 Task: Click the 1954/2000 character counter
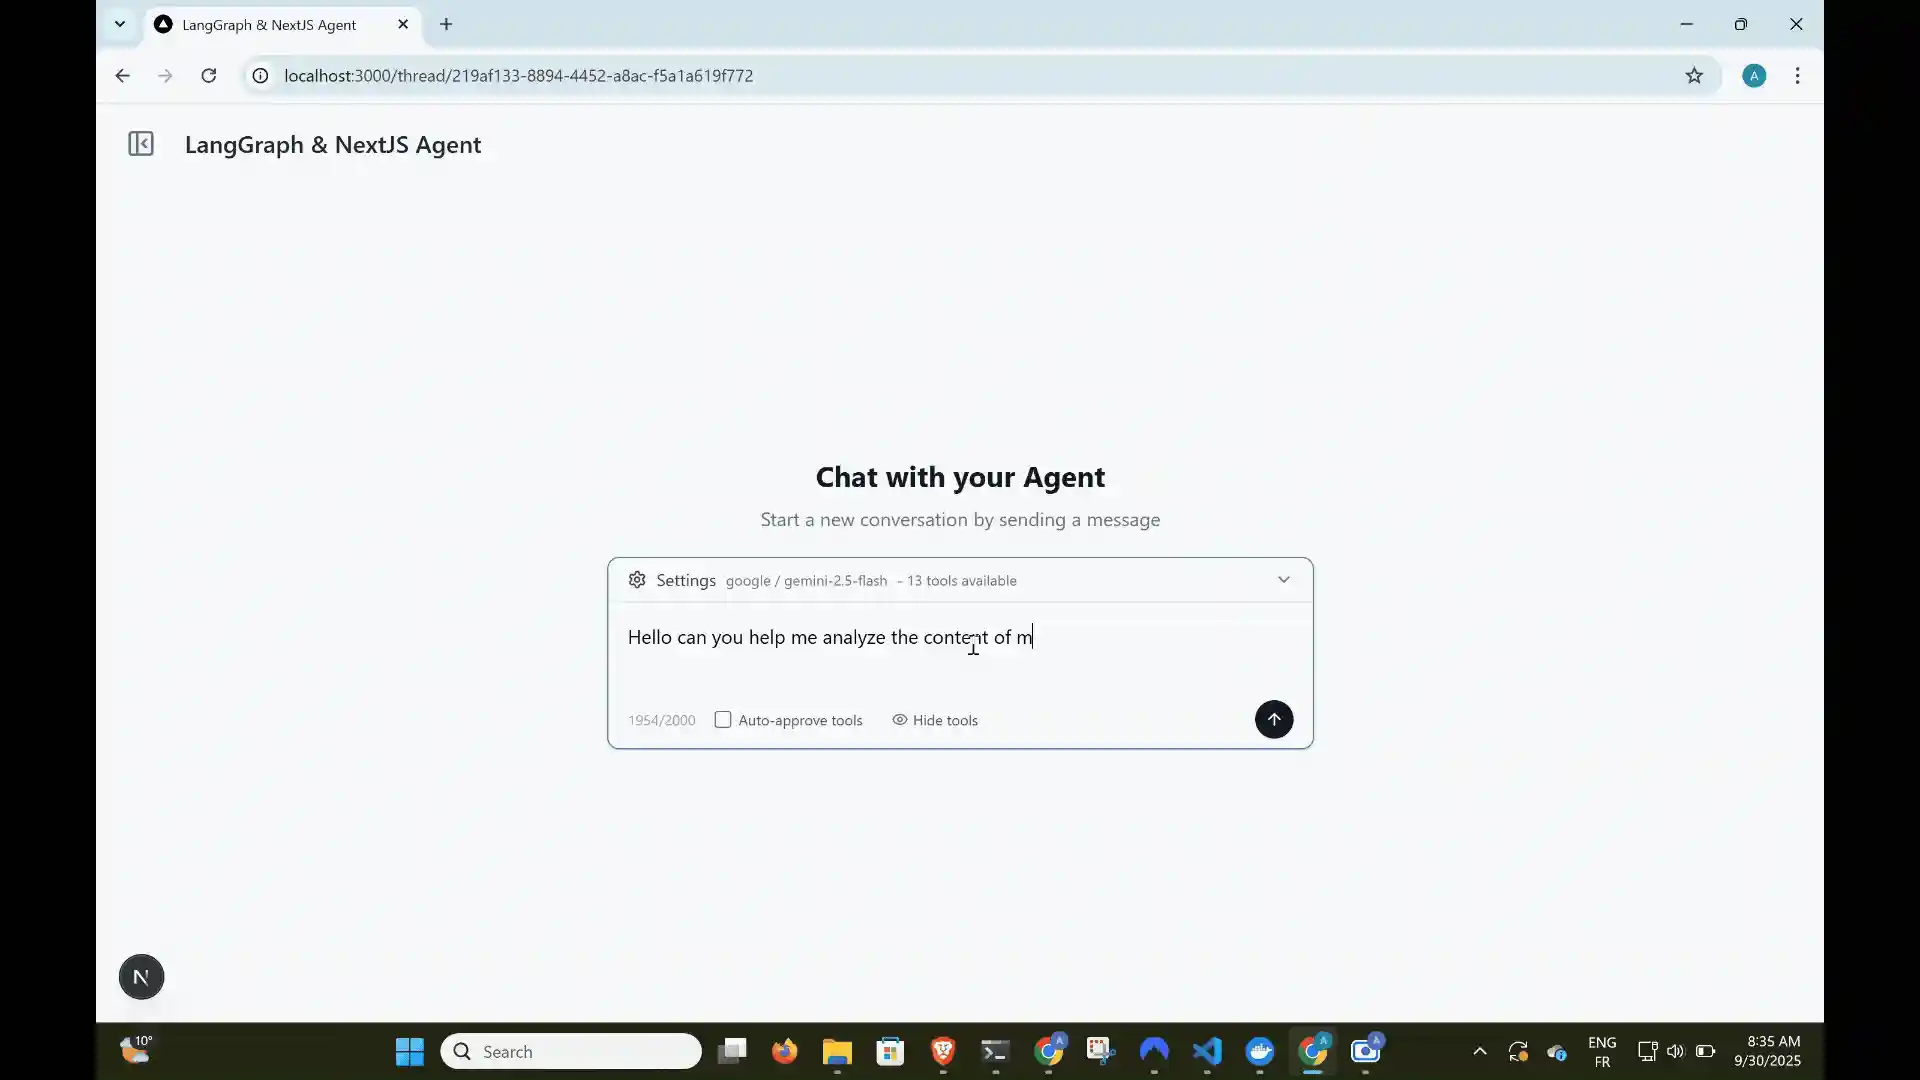661,719
